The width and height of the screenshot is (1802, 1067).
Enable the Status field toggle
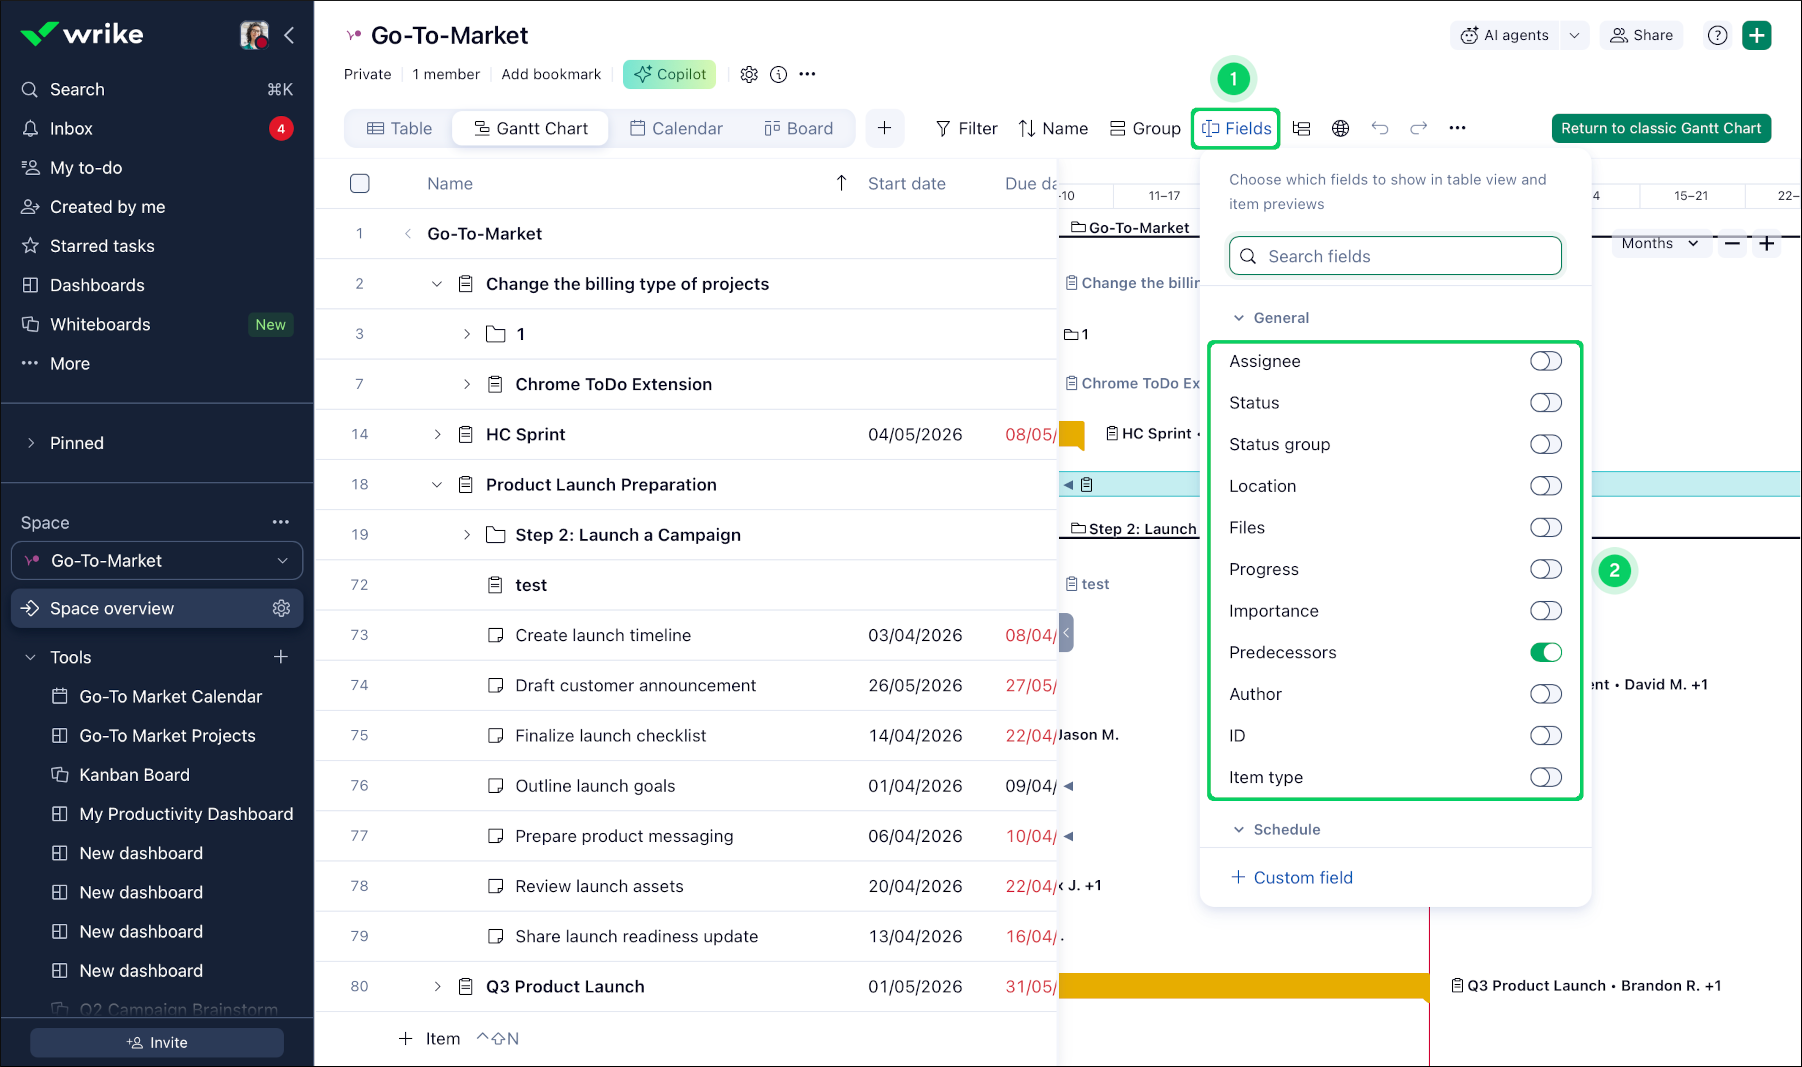click(1545, 403)
